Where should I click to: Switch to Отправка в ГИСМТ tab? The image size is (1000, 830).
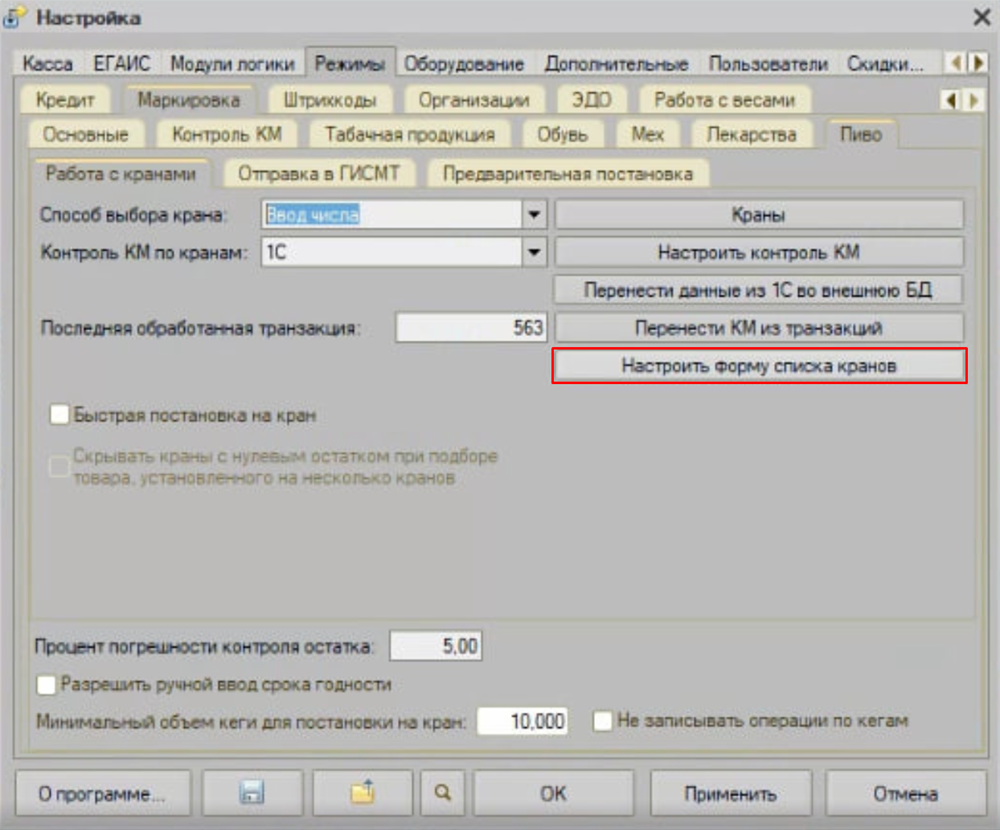[x=319, y=174]
